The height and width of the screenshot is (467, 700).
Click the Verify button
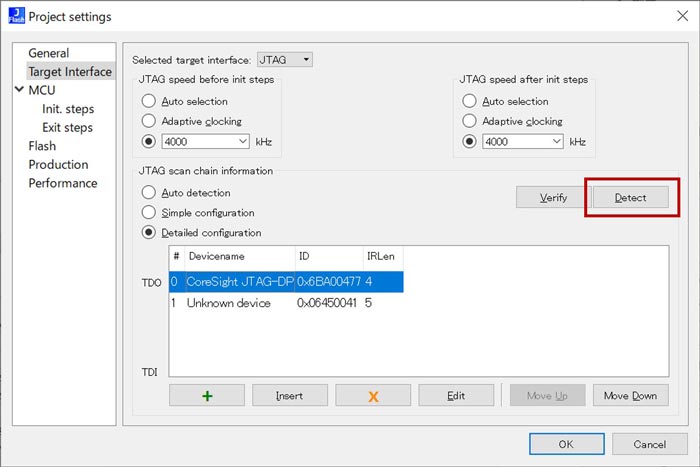[x=553, y=197]
